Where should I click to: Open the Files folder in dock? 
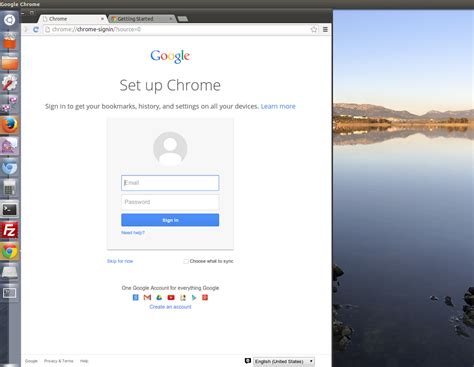pos(9,62)
